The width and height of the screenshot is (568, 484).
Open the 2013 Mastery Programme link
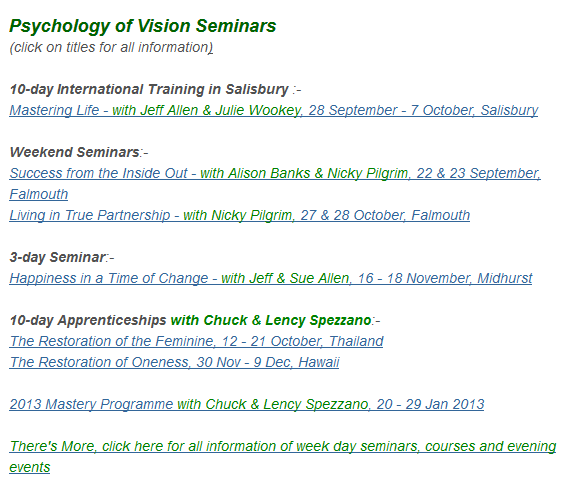[247, 404]
